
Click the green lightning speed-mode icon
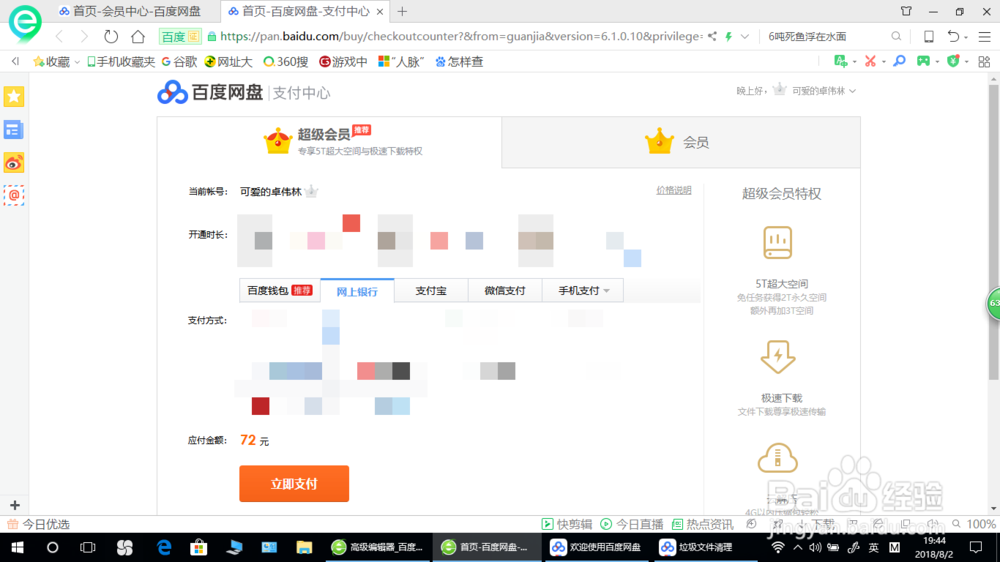(728, 36)
